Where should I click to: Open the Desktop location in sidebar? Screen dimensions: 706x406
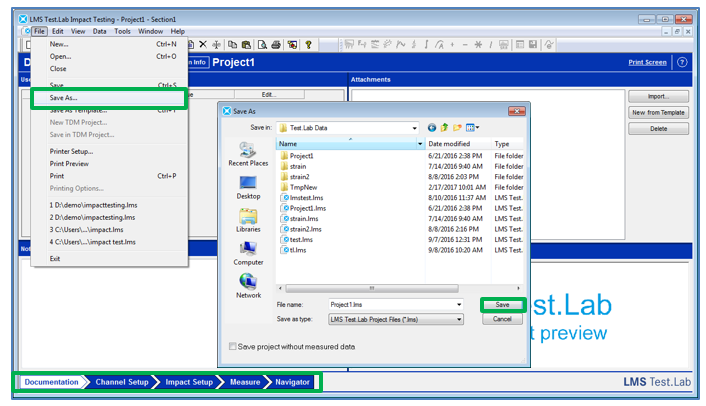pyautogui.click(x=248, y=184)
